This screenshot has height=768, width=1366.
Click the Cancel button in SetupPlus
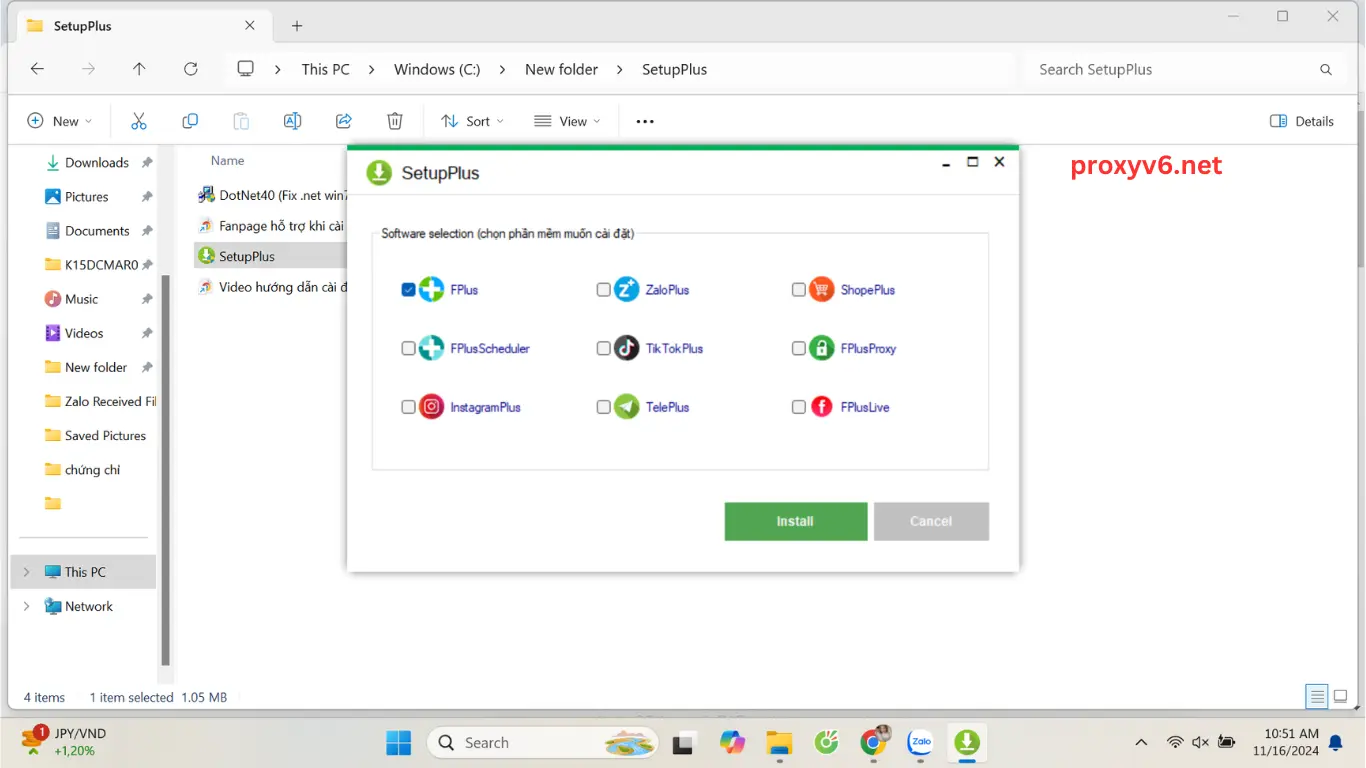[931, 521]
